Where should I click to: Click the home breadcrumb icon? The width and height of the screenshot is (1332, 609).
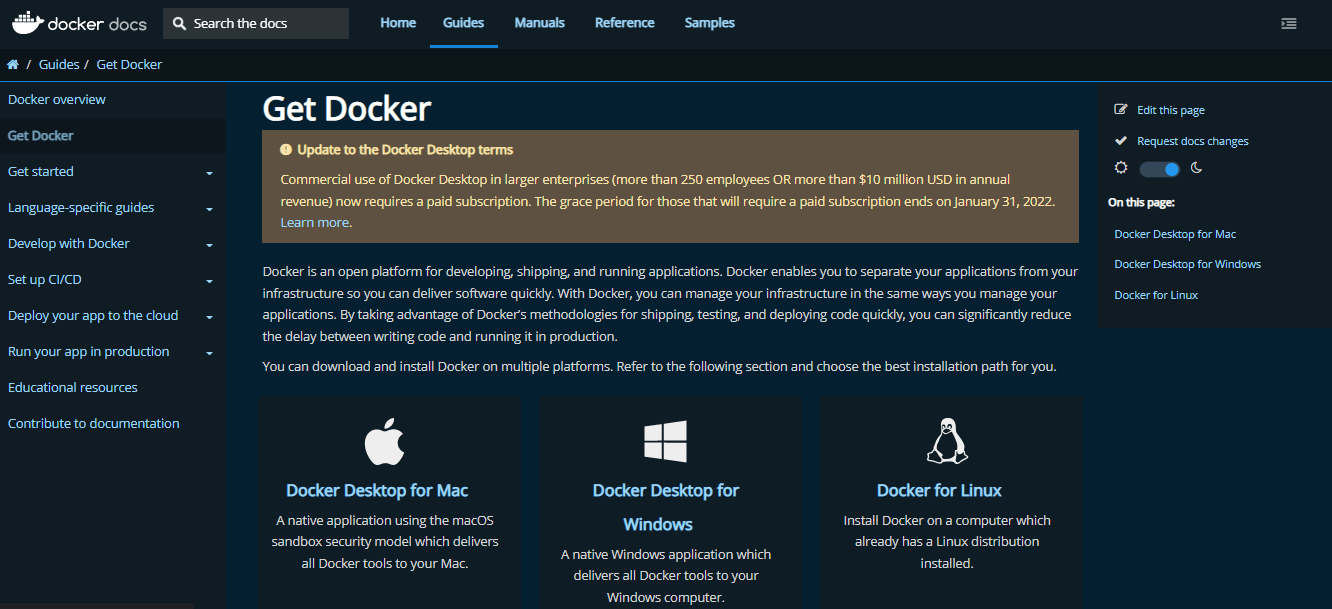(13, 65)
